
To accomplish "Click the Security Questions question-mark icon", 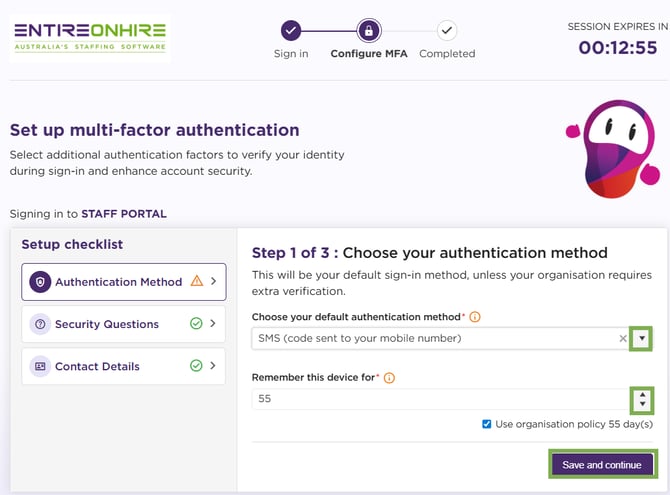I will point(40,324).
